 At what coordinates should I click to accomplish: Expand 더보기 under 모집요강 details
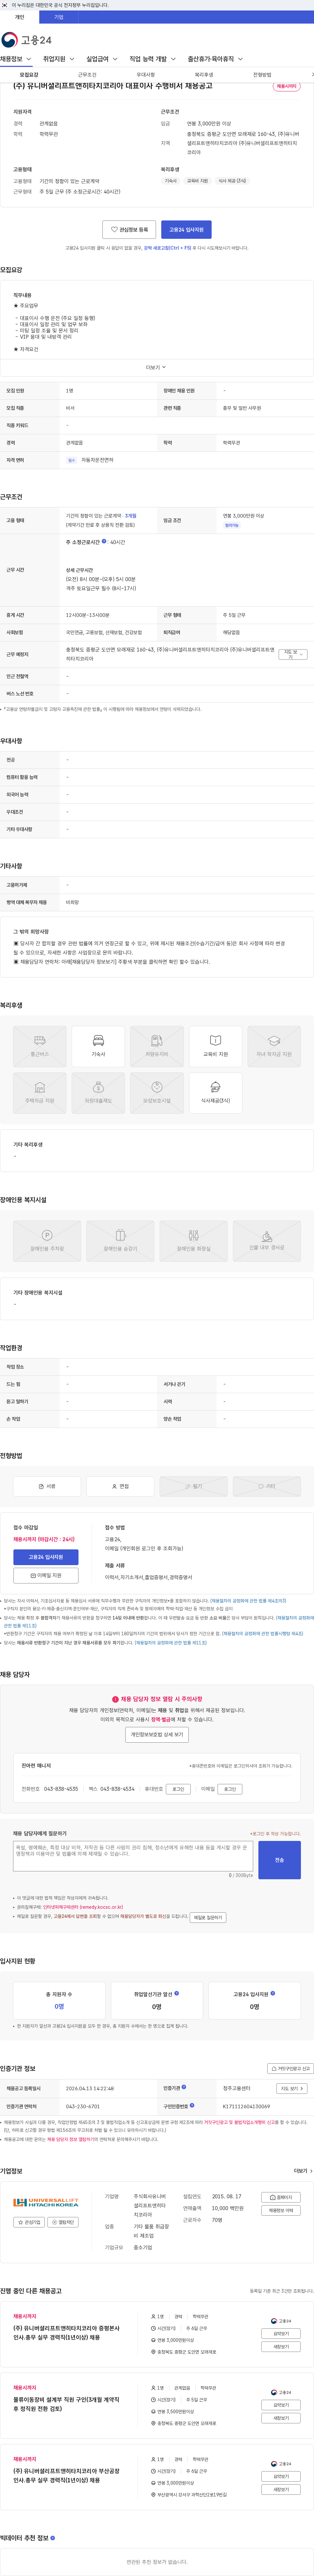tap(157, 367)
